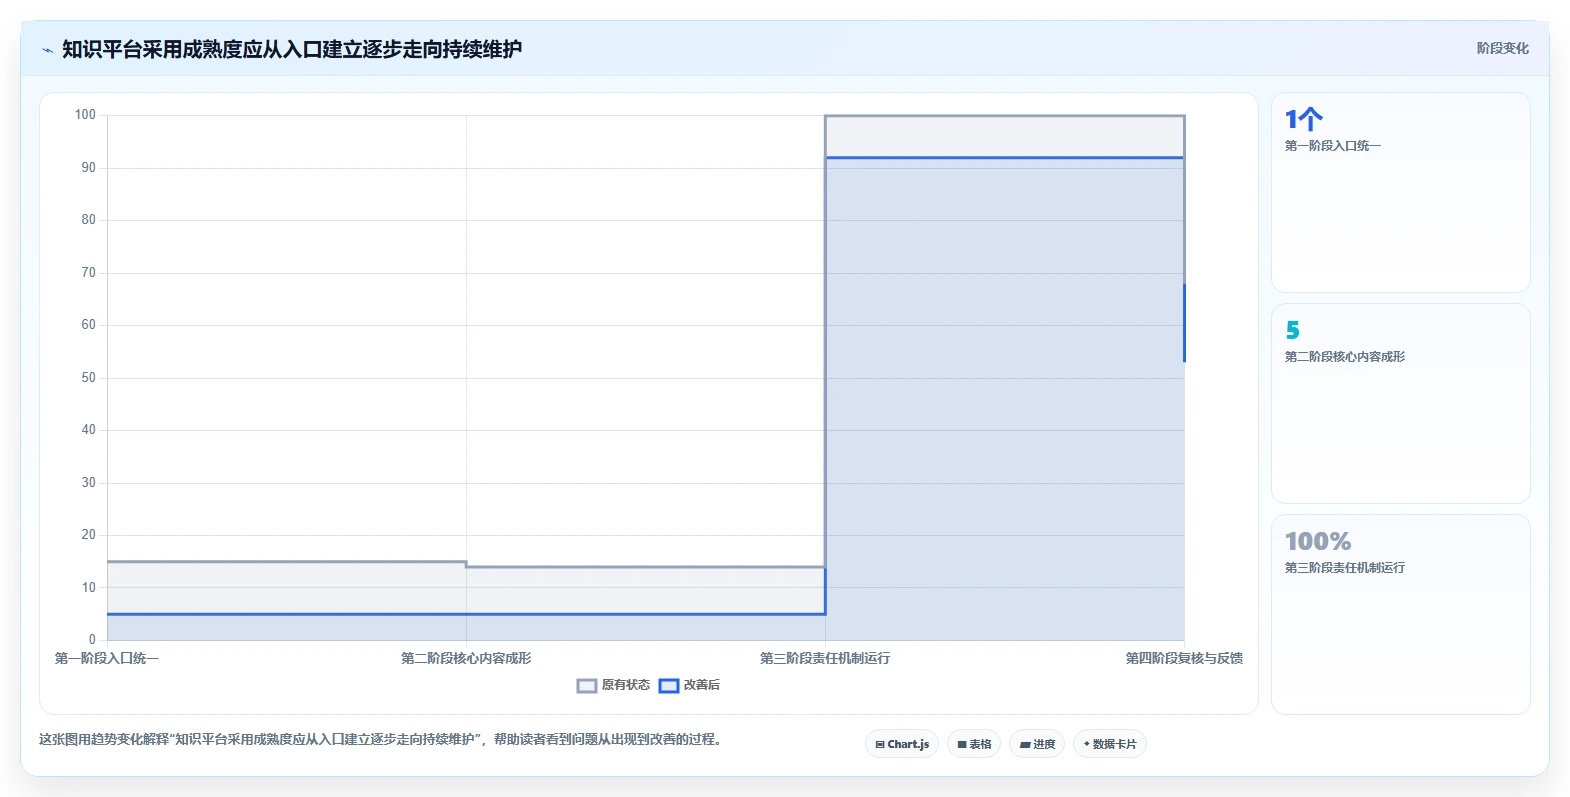Click the 改善后 legend label

[702, 685]
